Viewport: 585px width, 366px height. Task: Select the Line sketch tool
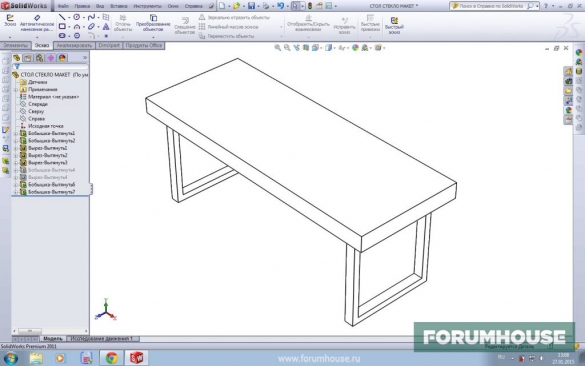pos(62,17)
